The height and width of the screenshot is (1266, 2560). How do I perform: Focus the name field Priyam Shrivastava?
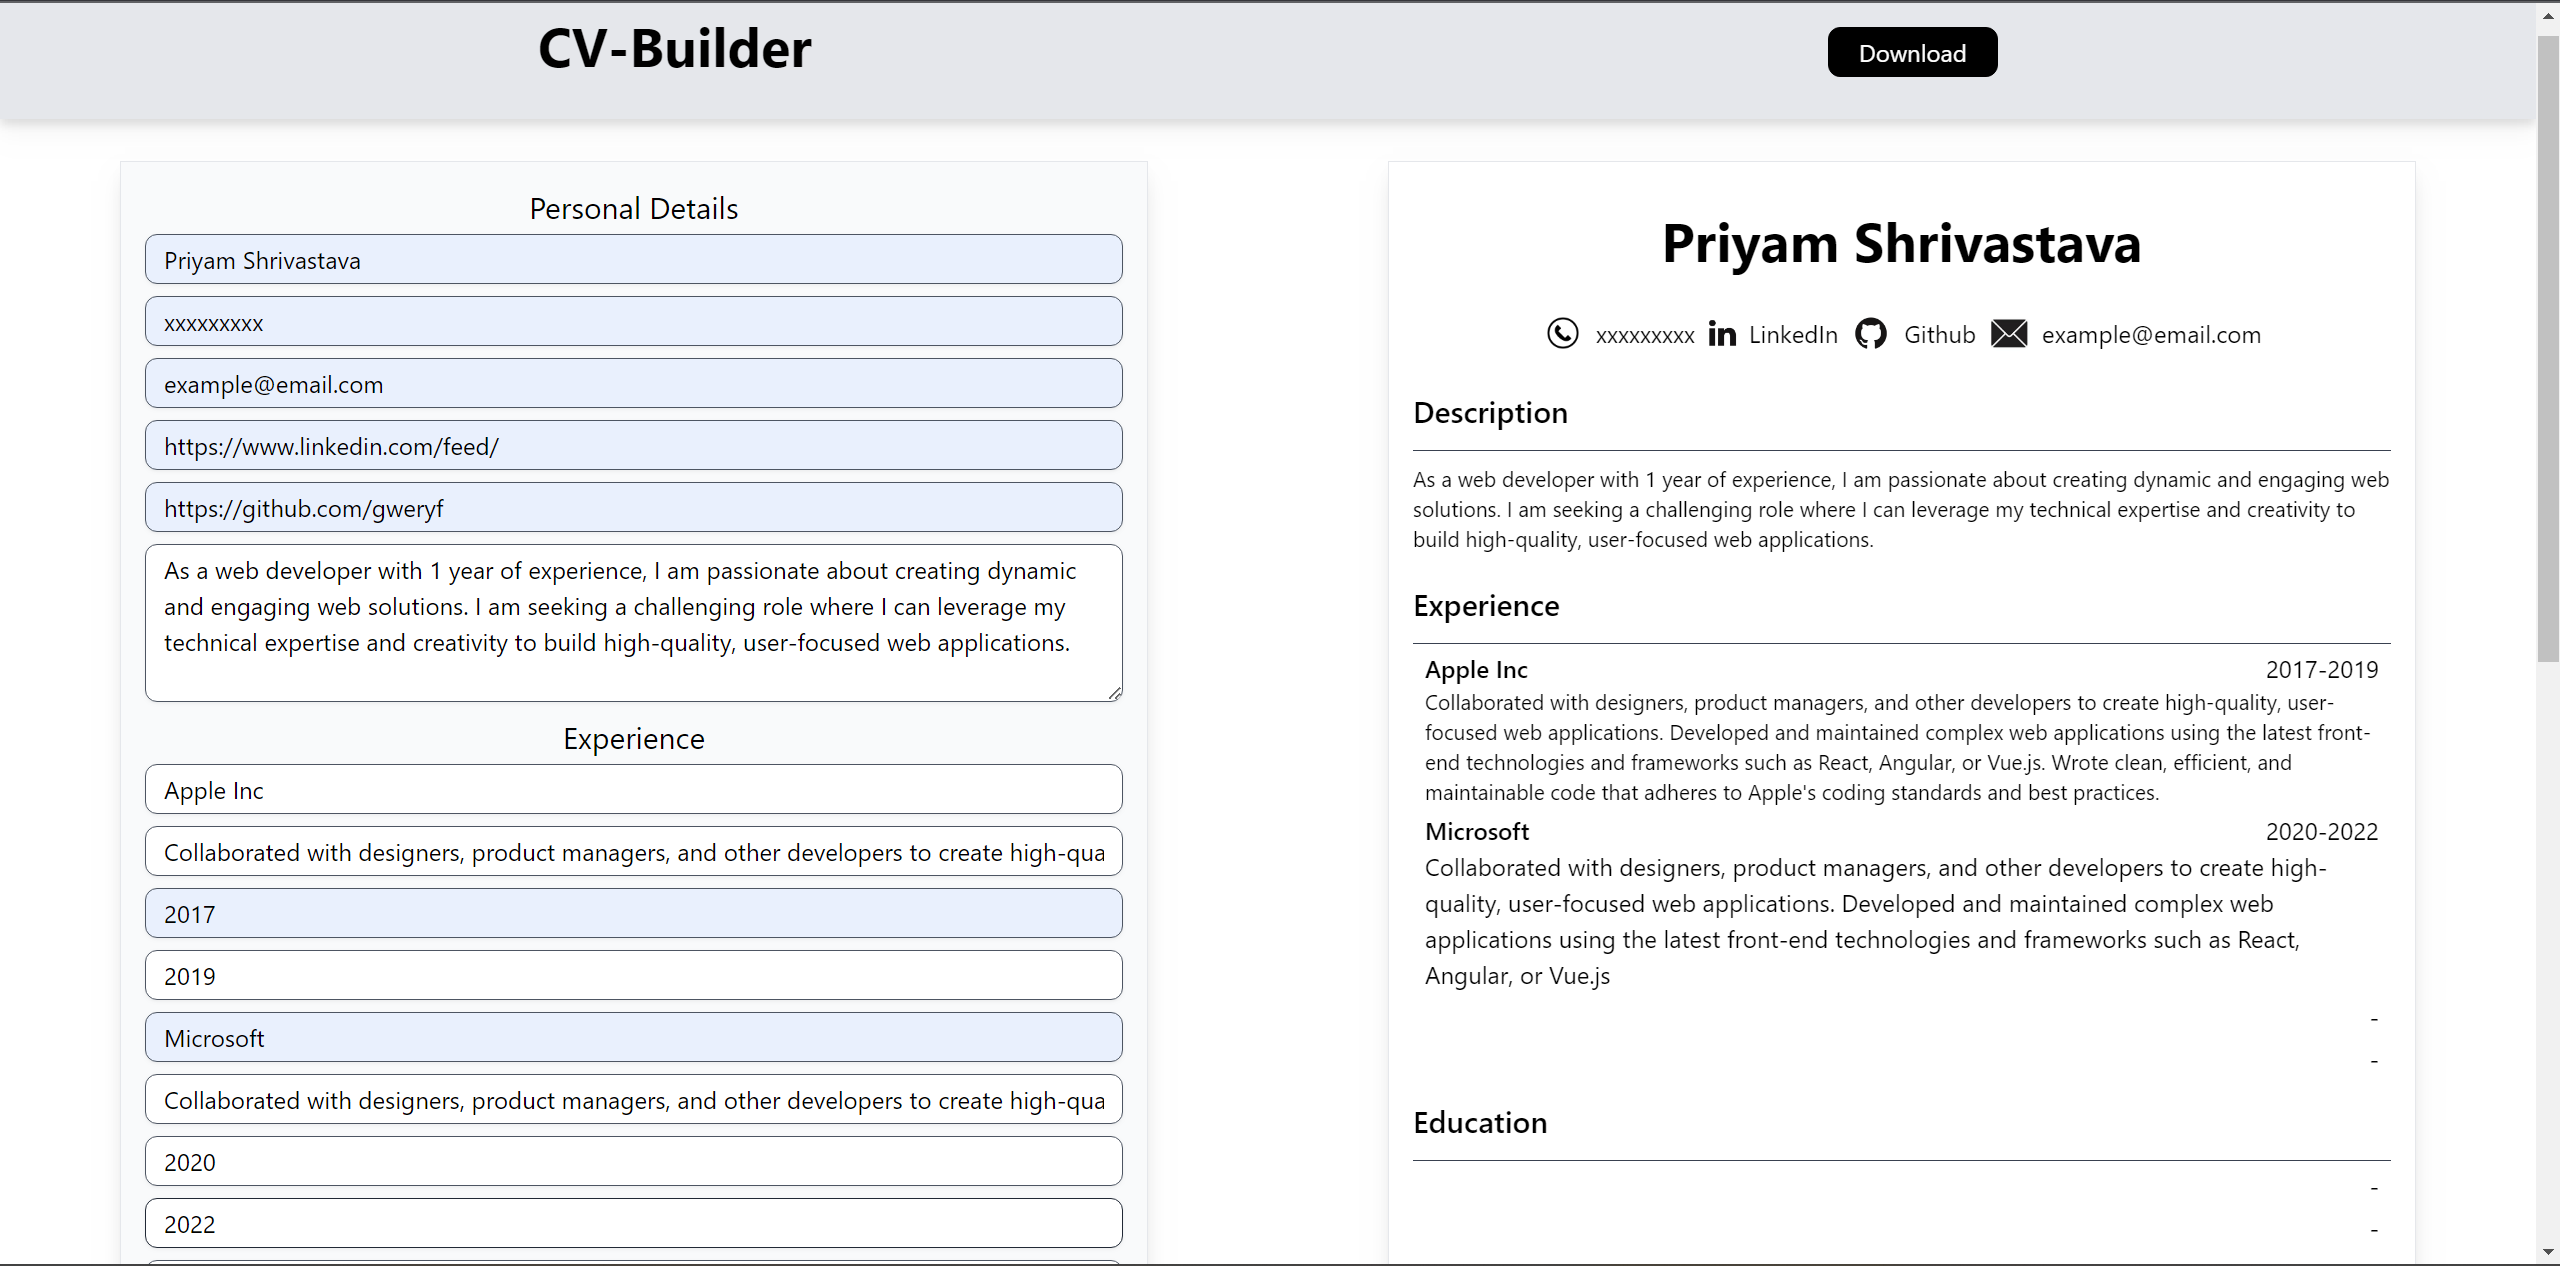[x=634, y=260]
